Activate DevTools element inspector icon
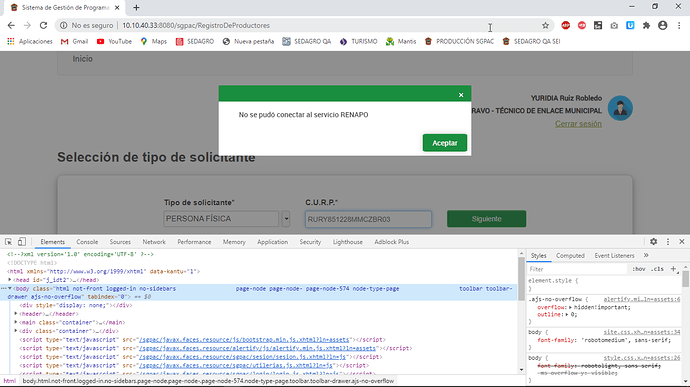This screenshot has width=690, height=387. pyautogui.click(x=8, y=242)
